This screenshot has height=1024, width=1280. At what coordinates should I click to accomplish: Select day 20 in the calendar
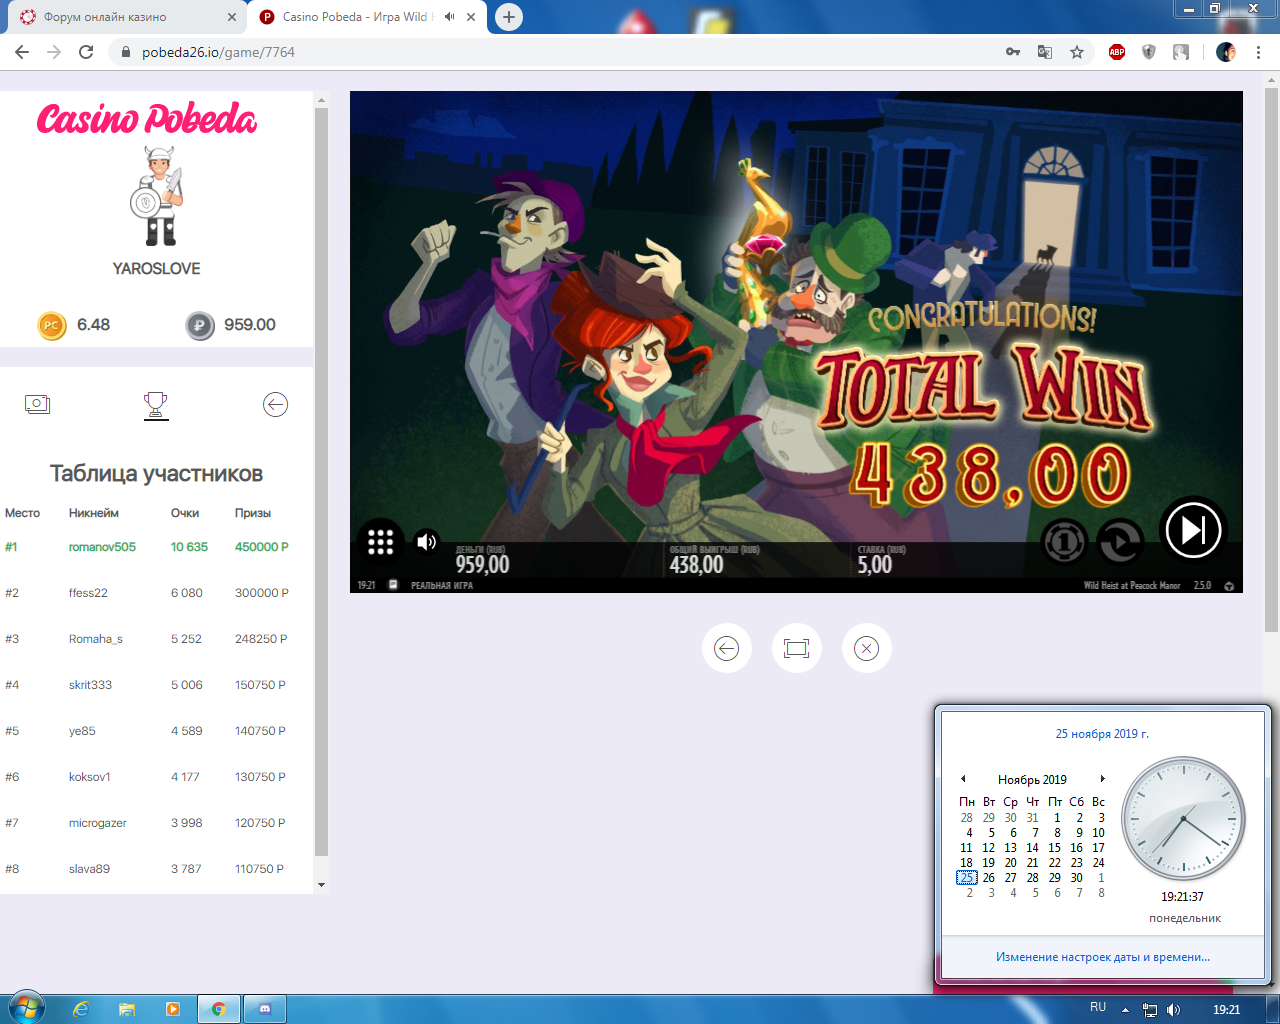[1010, 862]
